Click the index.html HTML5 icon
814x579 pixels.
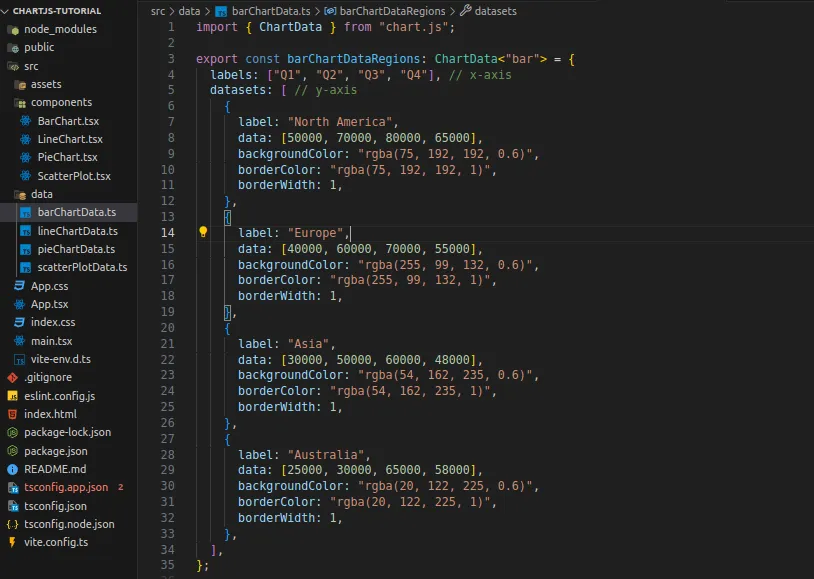click(12, 414)
